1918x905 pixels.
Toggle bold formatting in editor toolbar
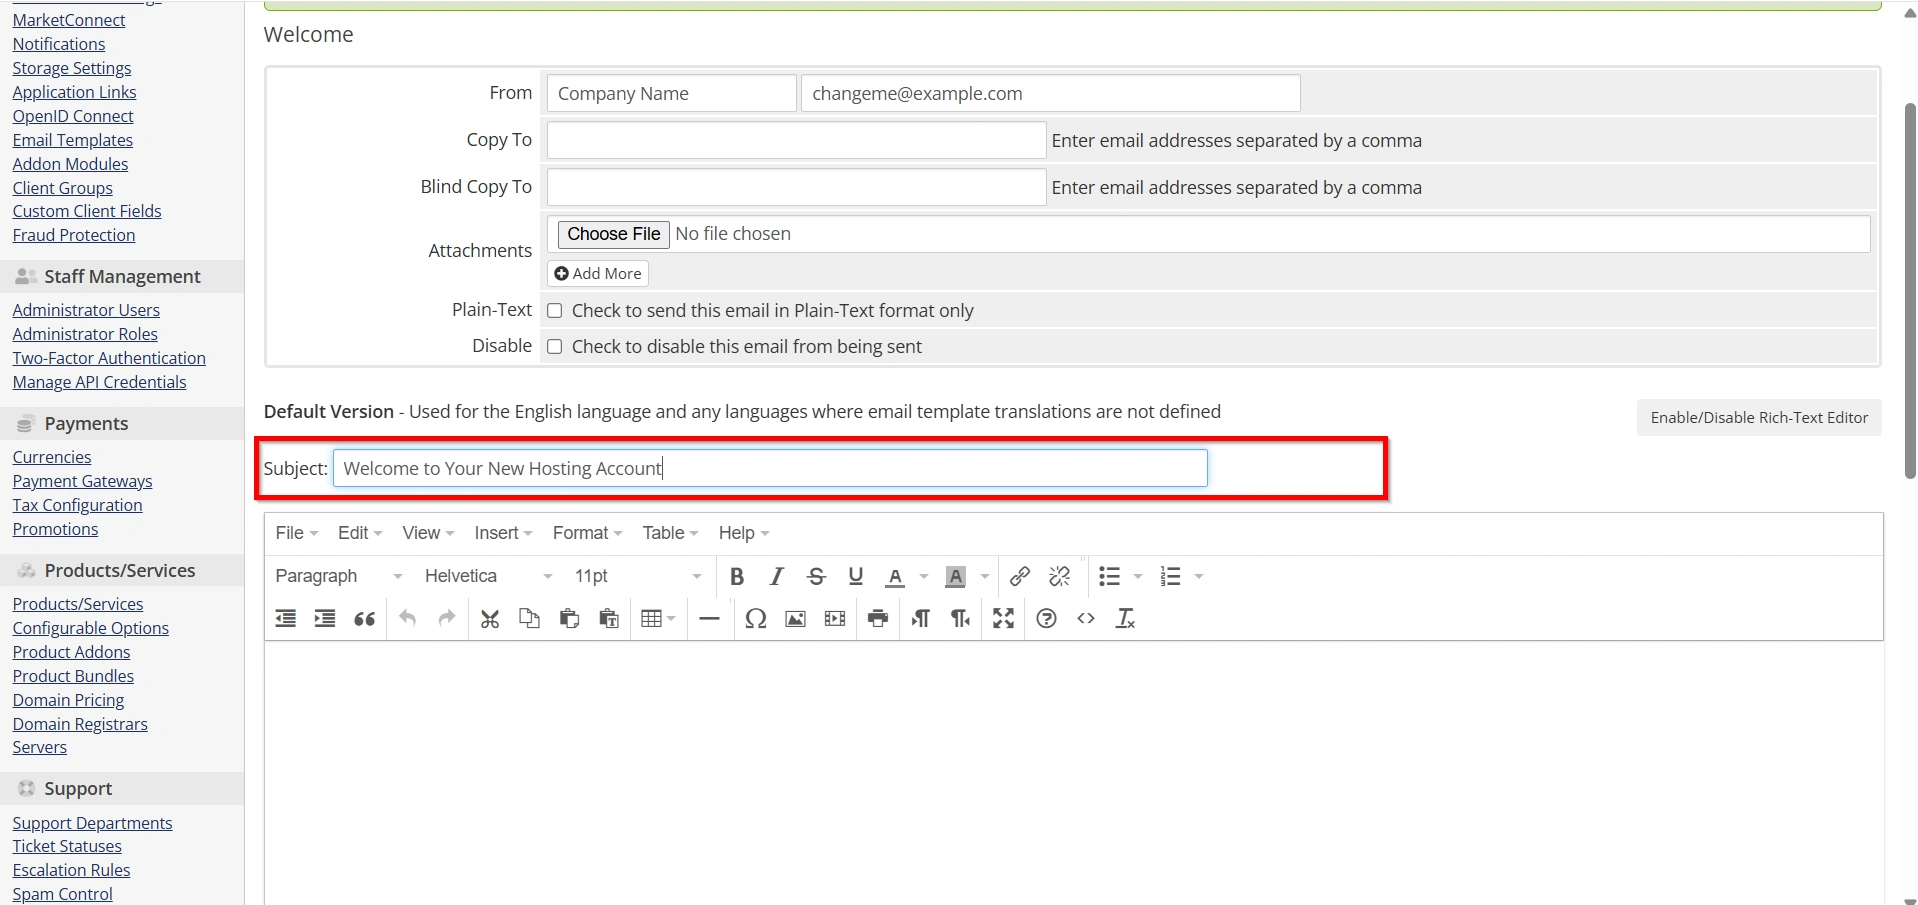tap(737, 576)
